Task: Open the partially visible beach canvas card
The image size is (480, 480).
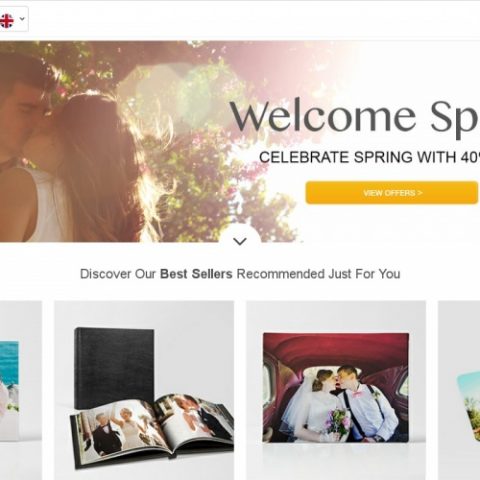Action: 21,390
